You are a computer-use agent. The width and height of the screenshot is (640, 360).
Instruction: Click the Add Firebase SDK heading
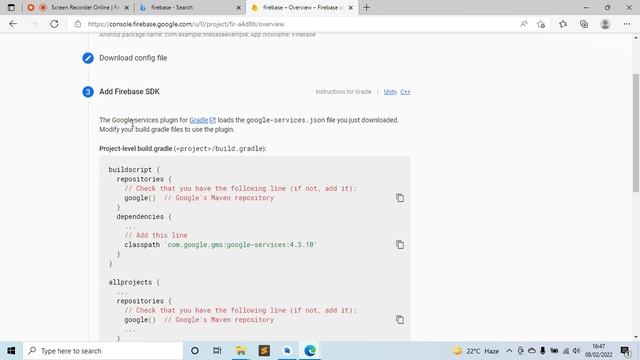click(x=129, y=92)
